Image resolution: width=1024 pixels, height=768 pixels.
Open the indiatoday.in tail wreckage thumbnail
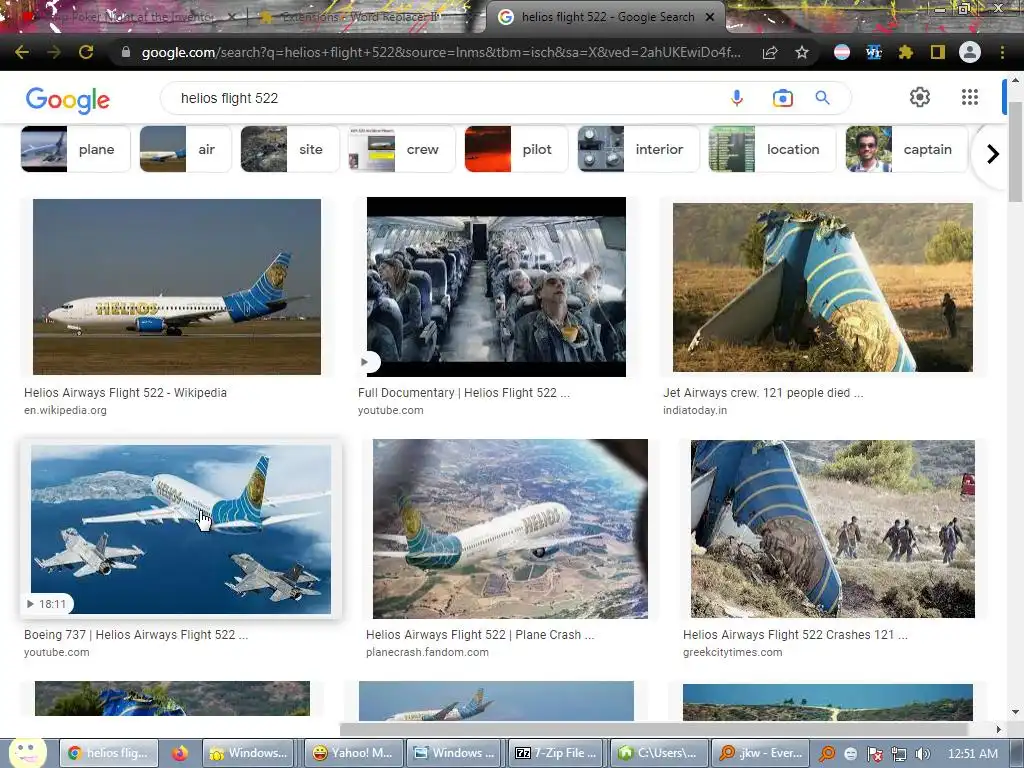tap(823, 287)
